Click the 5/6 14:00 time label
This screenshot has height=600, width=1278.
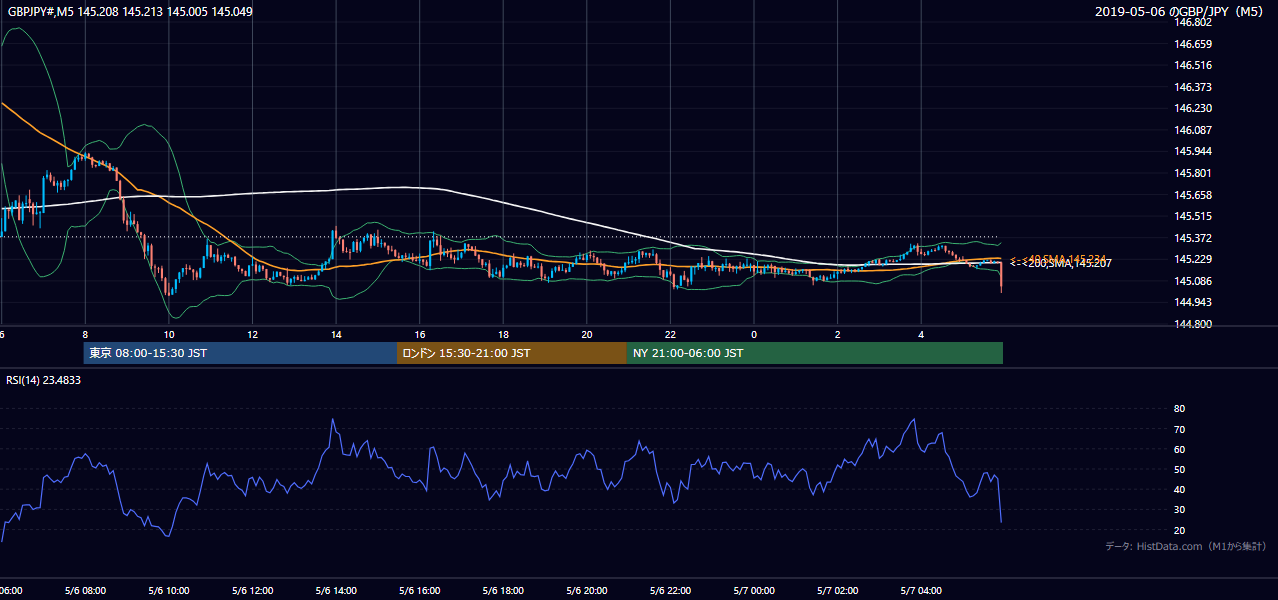click(x=336, y=590)
